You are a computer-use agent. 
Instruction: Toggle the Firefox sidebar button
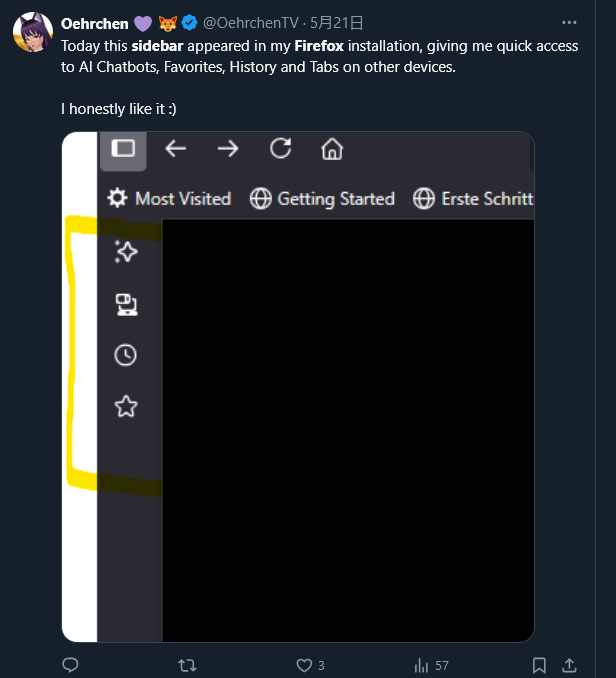pos(123,149)
